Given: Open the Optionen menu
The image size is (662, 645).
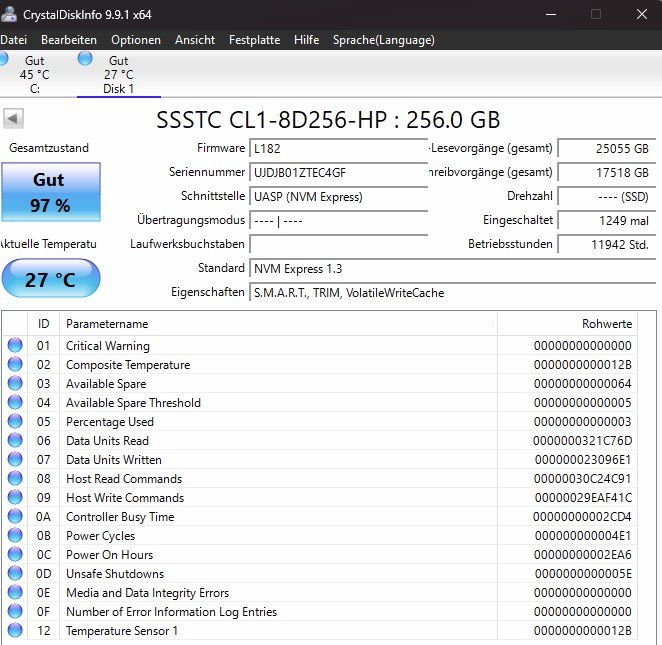Looking at the screenshot, I should (136, 40).
